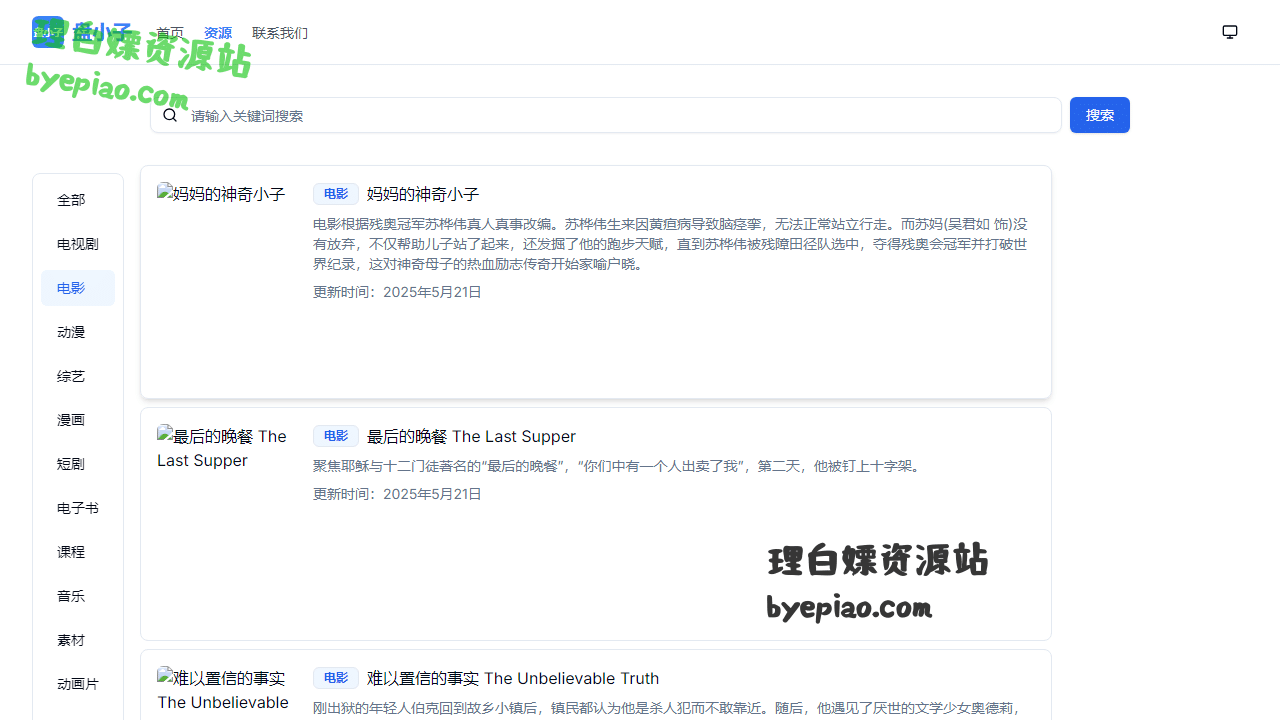The width and height of the screenshot is (1280, 720).
Task: Filter by 电视剧 category
Action: [78, 244]
